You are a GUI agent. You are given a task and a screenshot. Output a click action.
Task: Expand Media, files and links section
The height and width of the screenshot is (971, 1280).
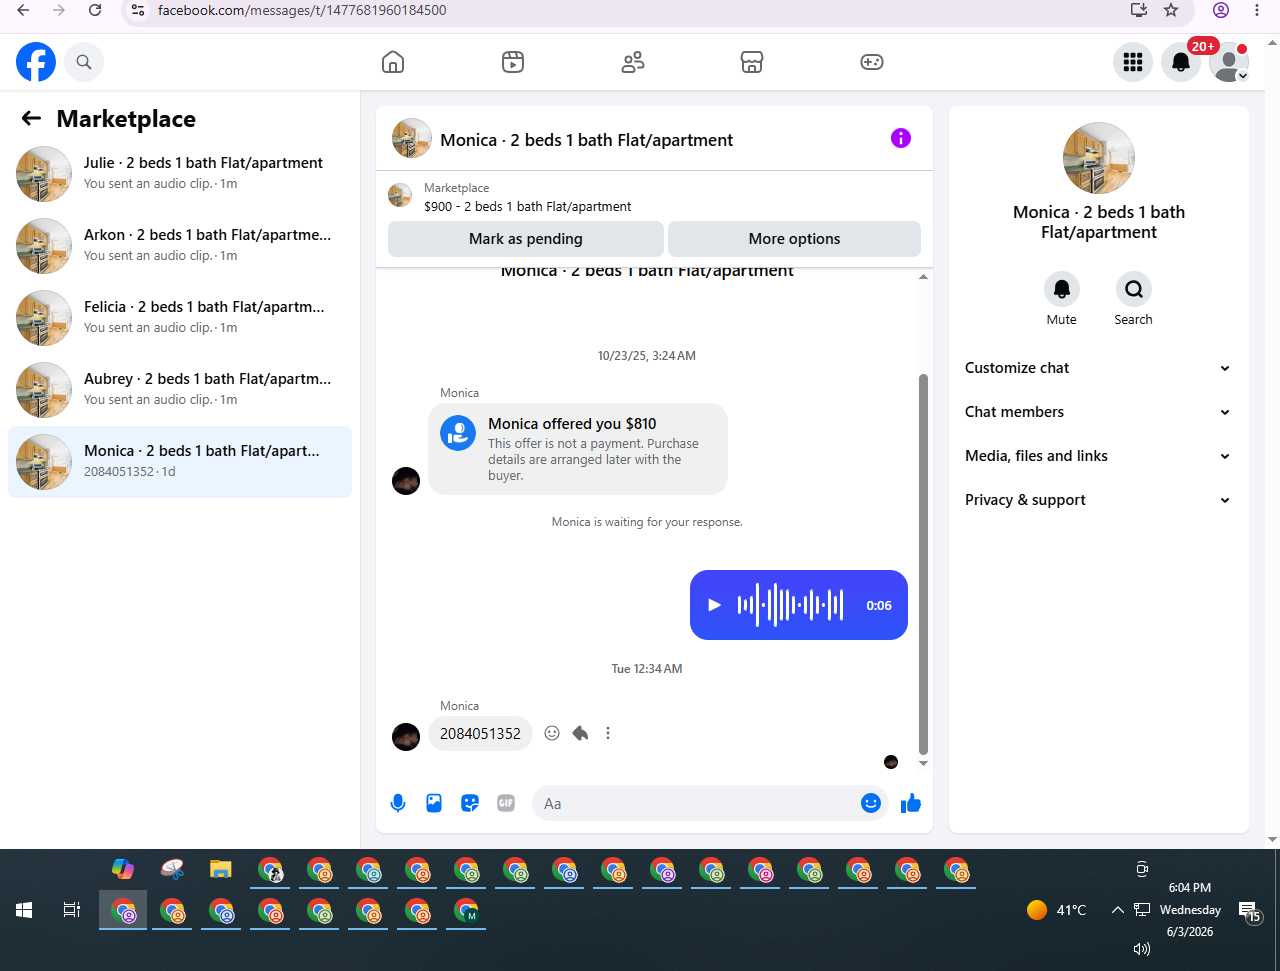tap(1098, 456)
